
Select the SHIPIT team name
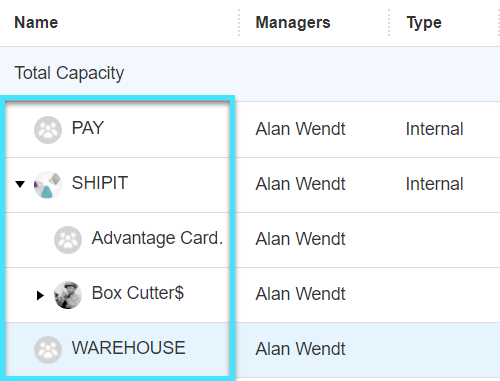coord(100,183)
